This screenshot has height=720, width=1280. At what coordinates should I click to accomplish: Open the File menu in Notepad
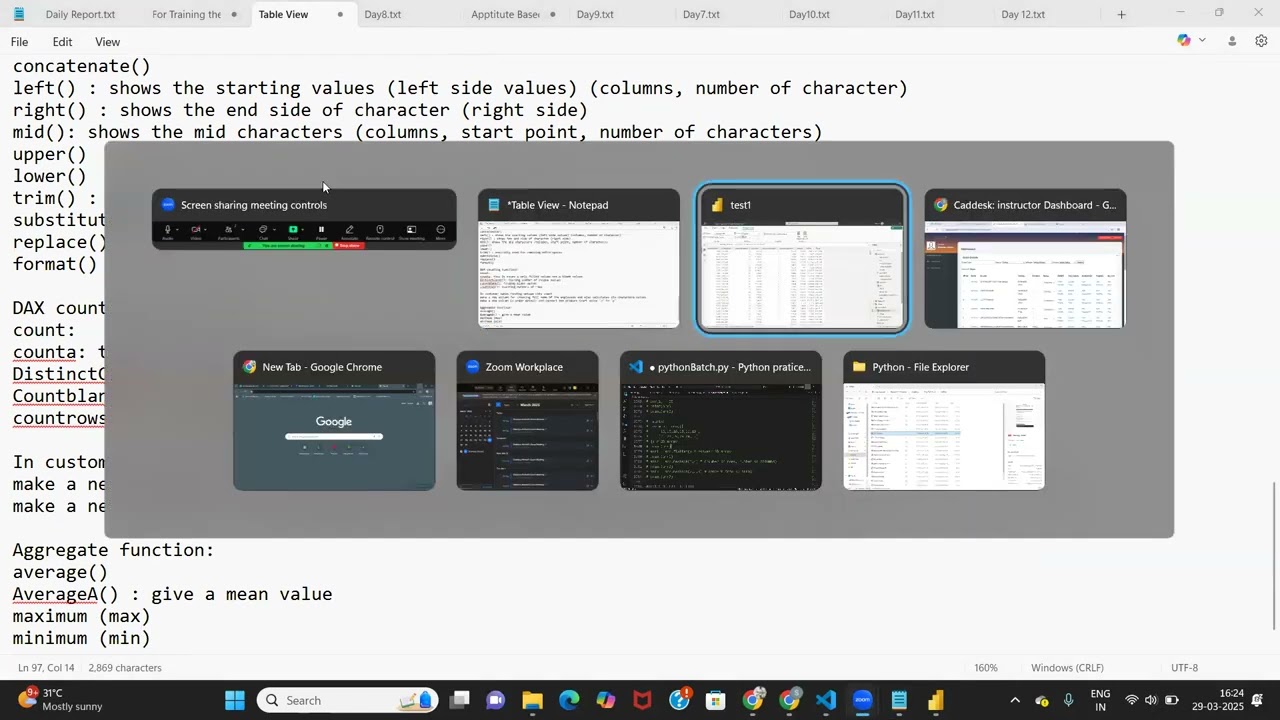[19, 41]
